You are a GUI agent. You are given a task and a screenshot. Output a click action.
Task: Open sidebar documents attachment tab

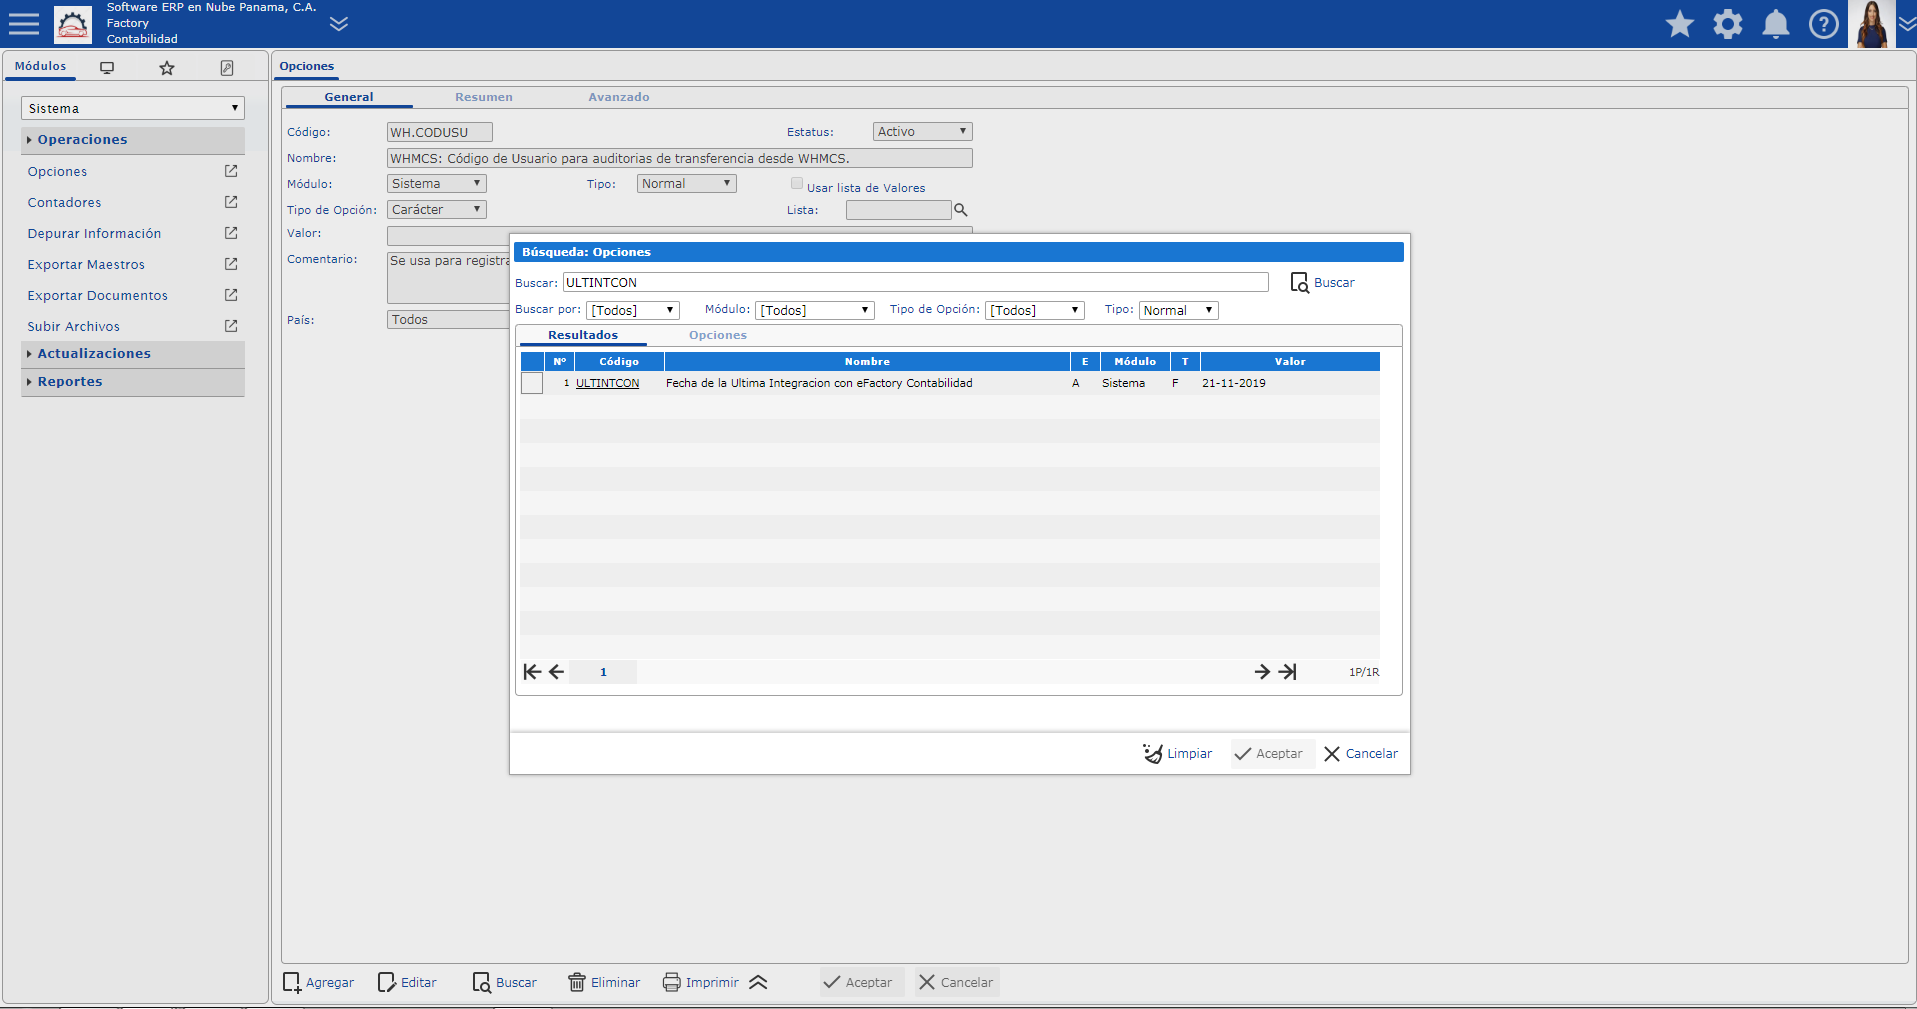pos(227,68)
